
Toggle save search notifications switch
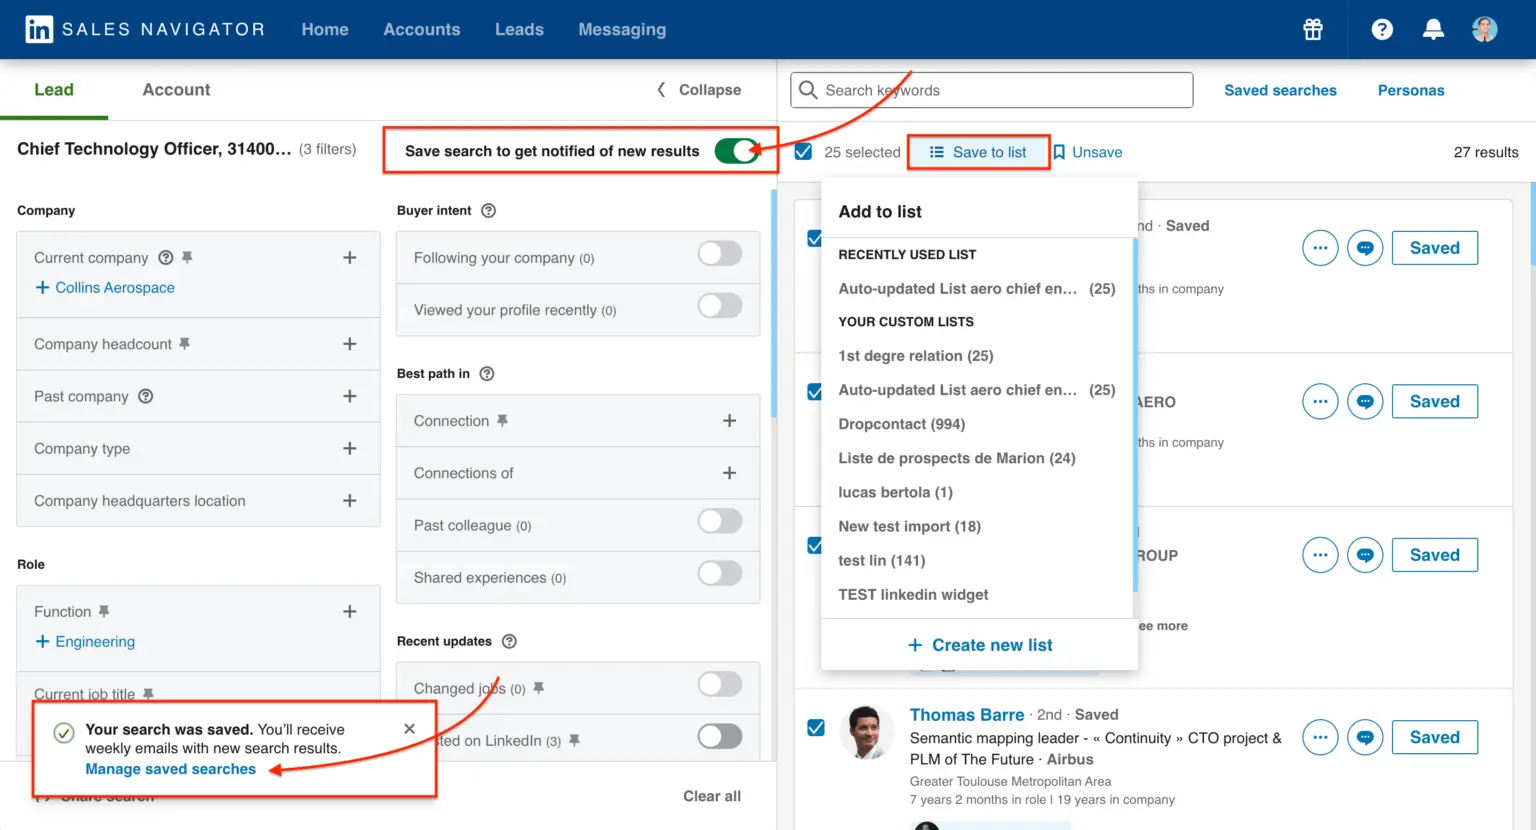pyautogui.click(x=737, y=151)
